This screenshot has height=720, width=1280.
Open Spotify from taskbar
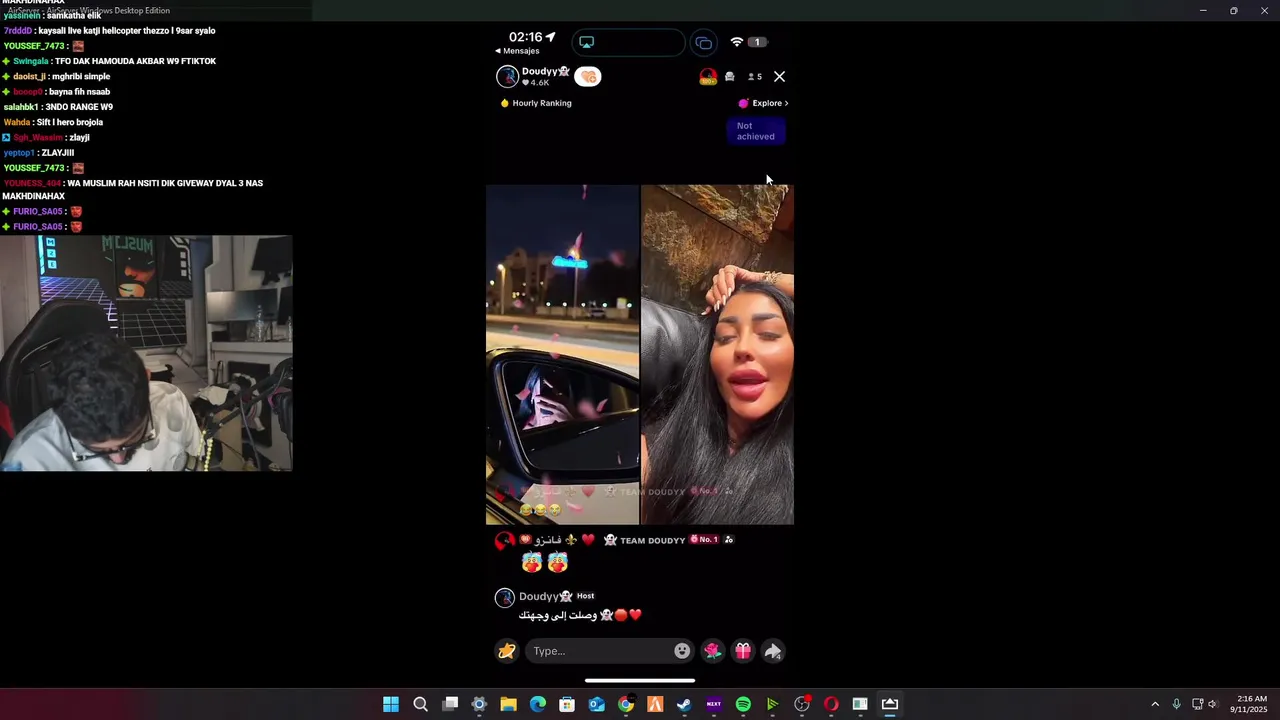point(743,704)
